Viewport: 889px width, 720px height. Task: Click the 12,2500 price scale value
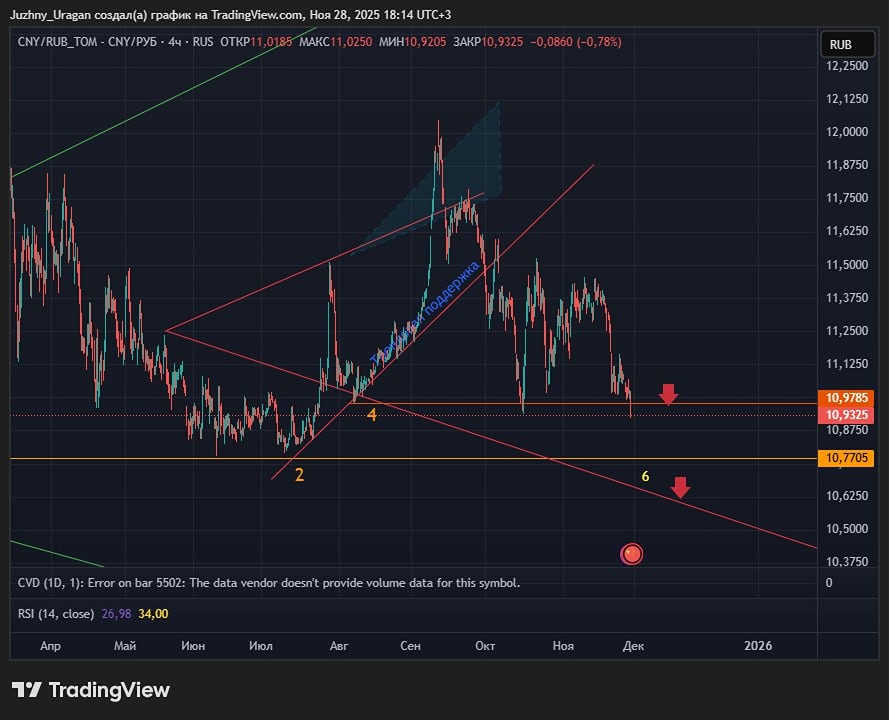point(847,66)
